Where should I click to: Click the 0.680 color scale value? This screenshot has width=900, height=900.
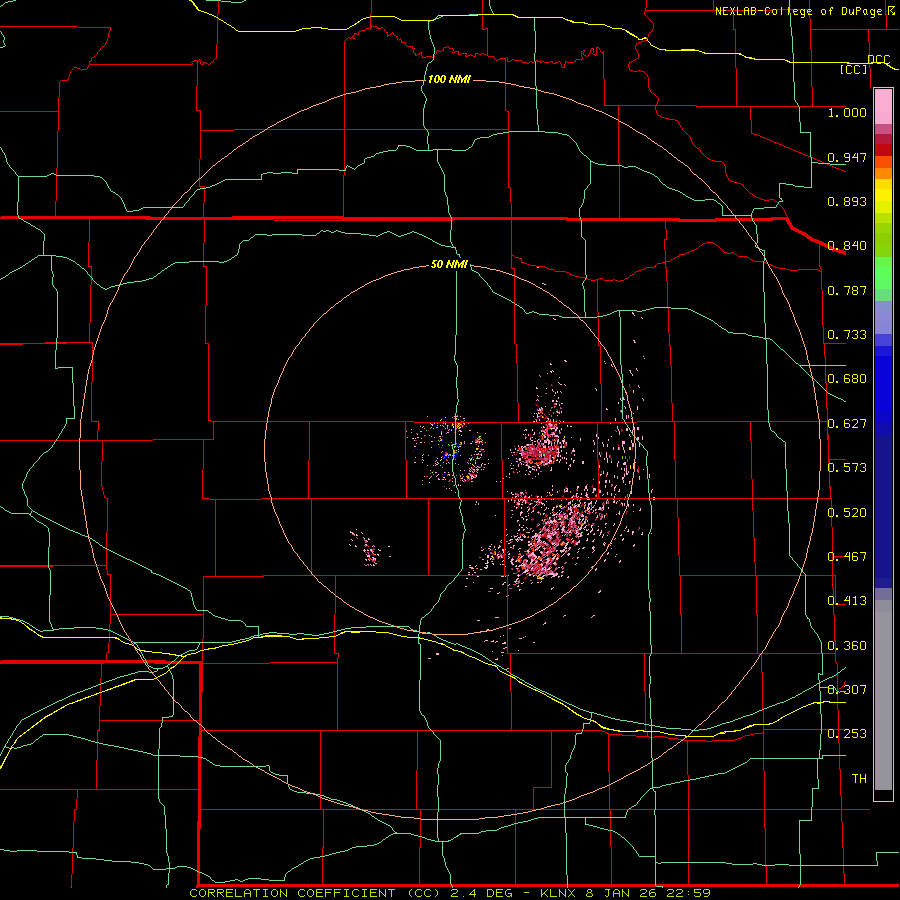847,379
